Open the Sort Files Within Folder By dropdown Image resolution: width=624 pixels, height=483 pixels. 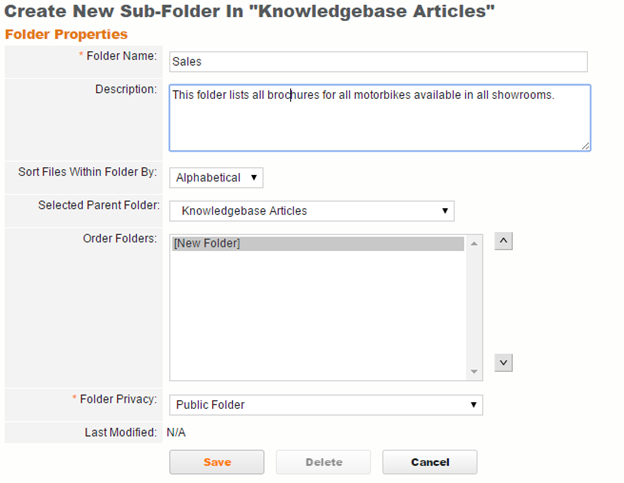pyautogui.click(x=216, y=178)
